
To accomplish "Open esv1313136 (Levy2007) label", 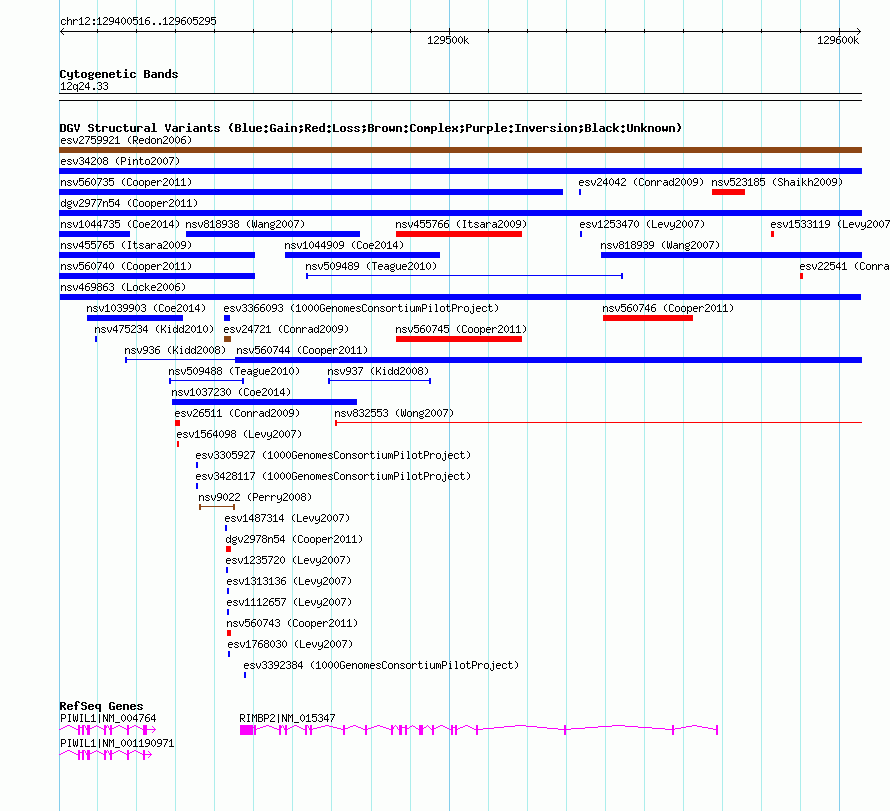I will pyautogui.click(x=289, y=581).
